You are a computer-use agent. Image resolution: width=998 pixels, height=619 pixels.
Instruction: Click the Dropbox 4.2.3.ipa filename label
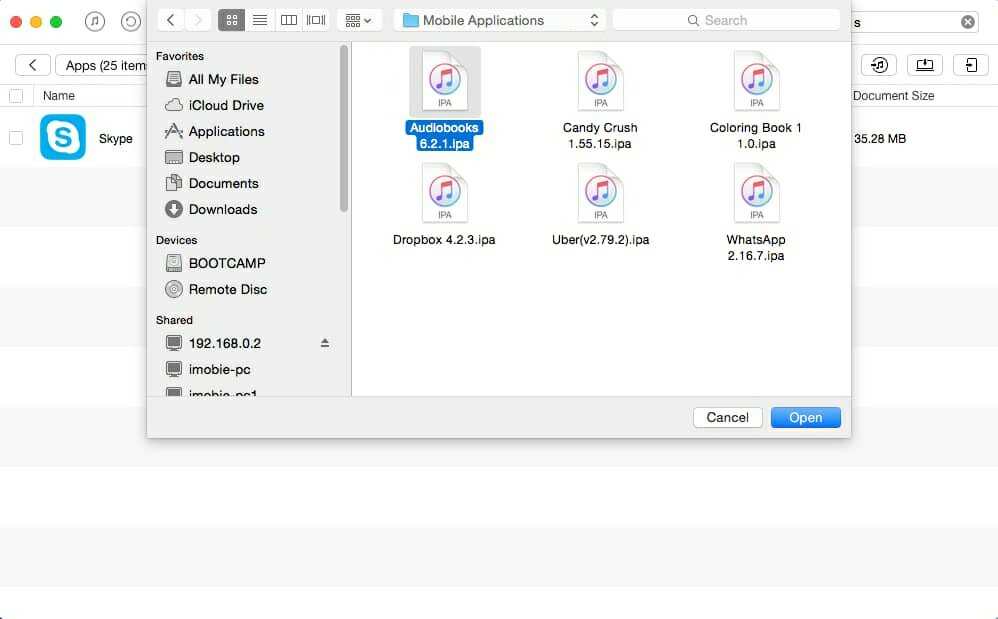pos(444,240)
